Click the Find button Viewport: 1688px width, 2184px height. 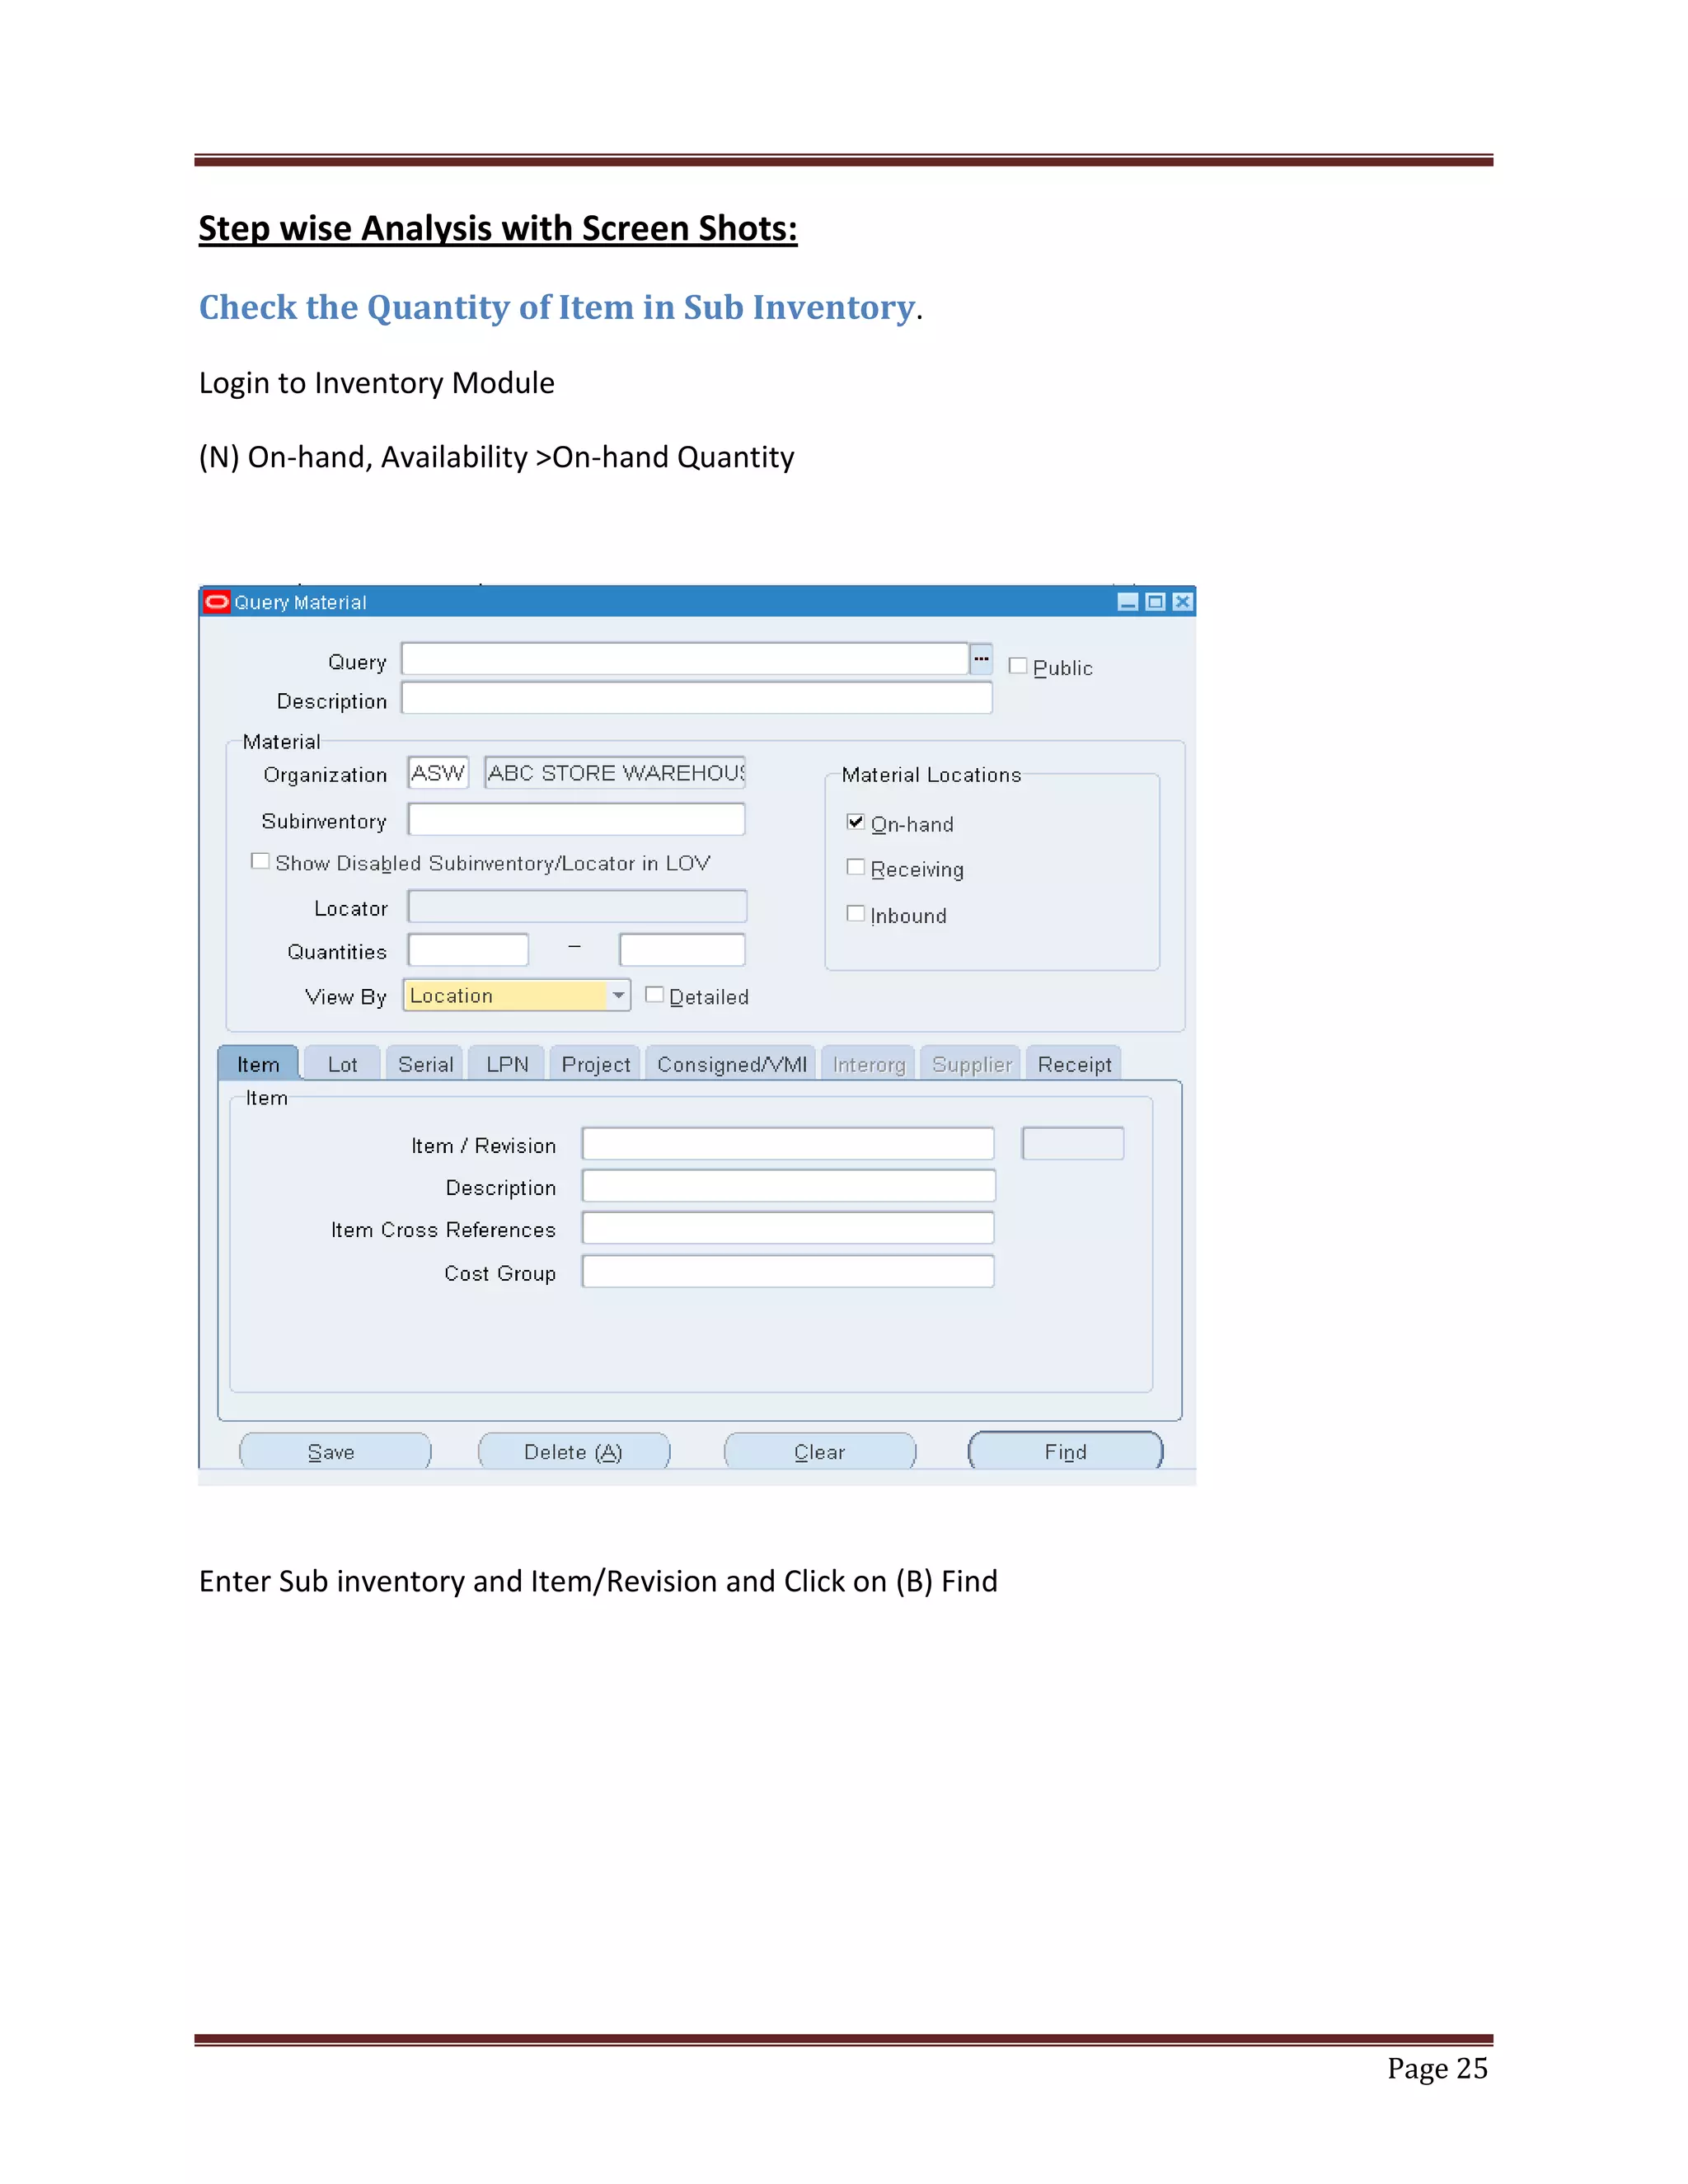1065,1451
